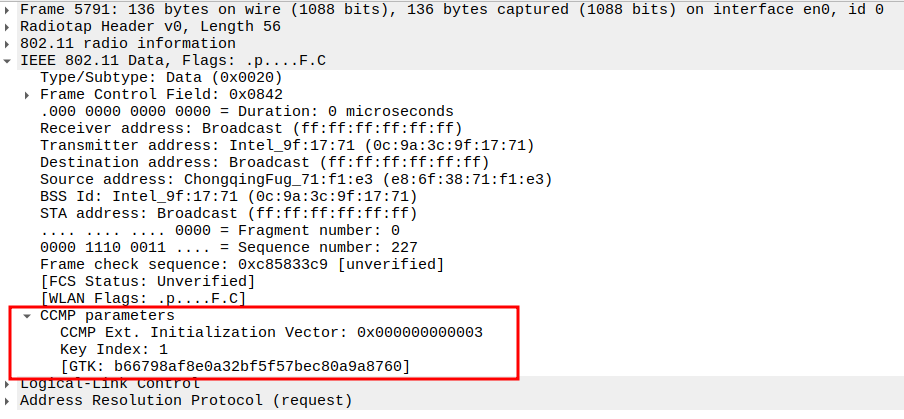Screen dimensions: 904x419
Task: Select the Duration field row
Action: coord(246,111)
